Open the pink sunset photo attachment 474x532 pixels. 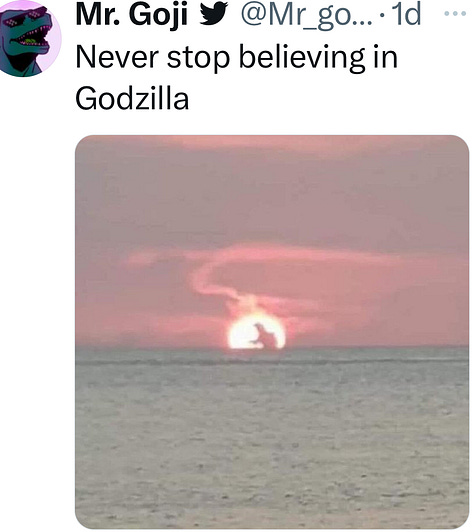[272, 331]
